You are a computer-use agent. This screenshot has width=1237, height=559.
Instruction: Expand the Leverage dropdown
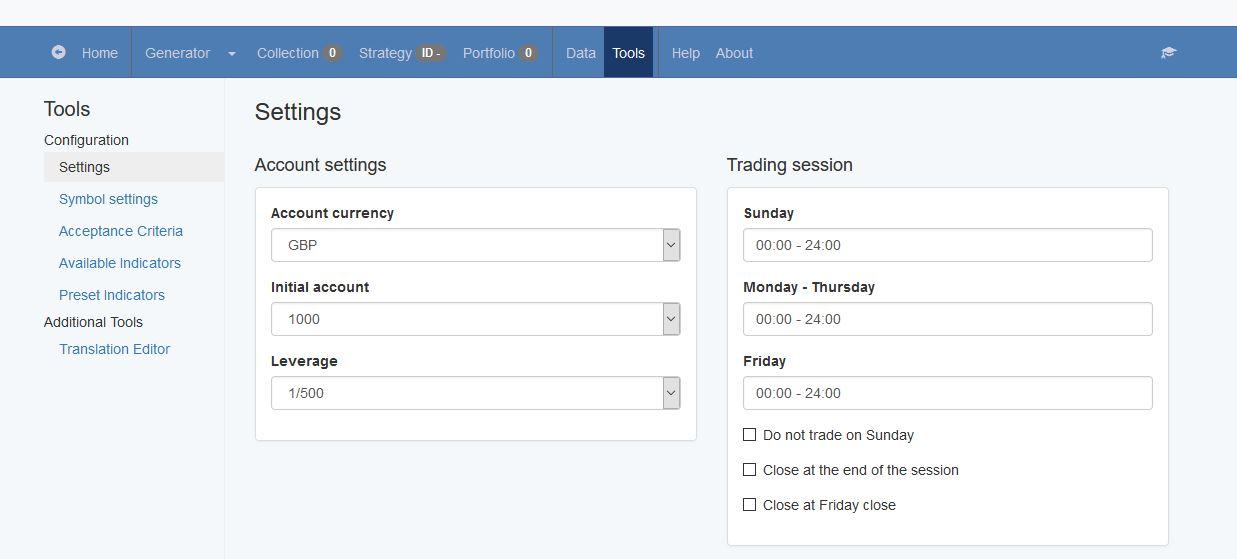tap(476, 393)
